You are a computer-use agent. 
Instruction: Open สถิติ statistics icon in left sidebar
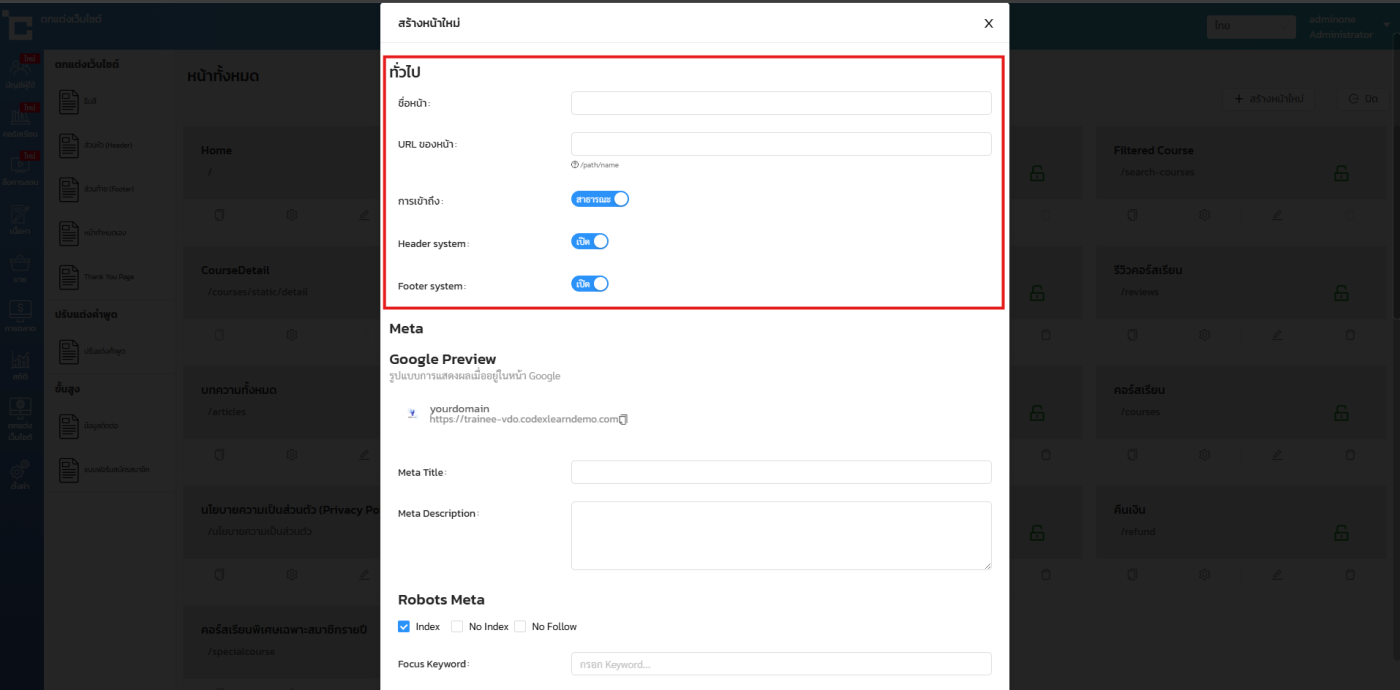click(x=20, y=364)
